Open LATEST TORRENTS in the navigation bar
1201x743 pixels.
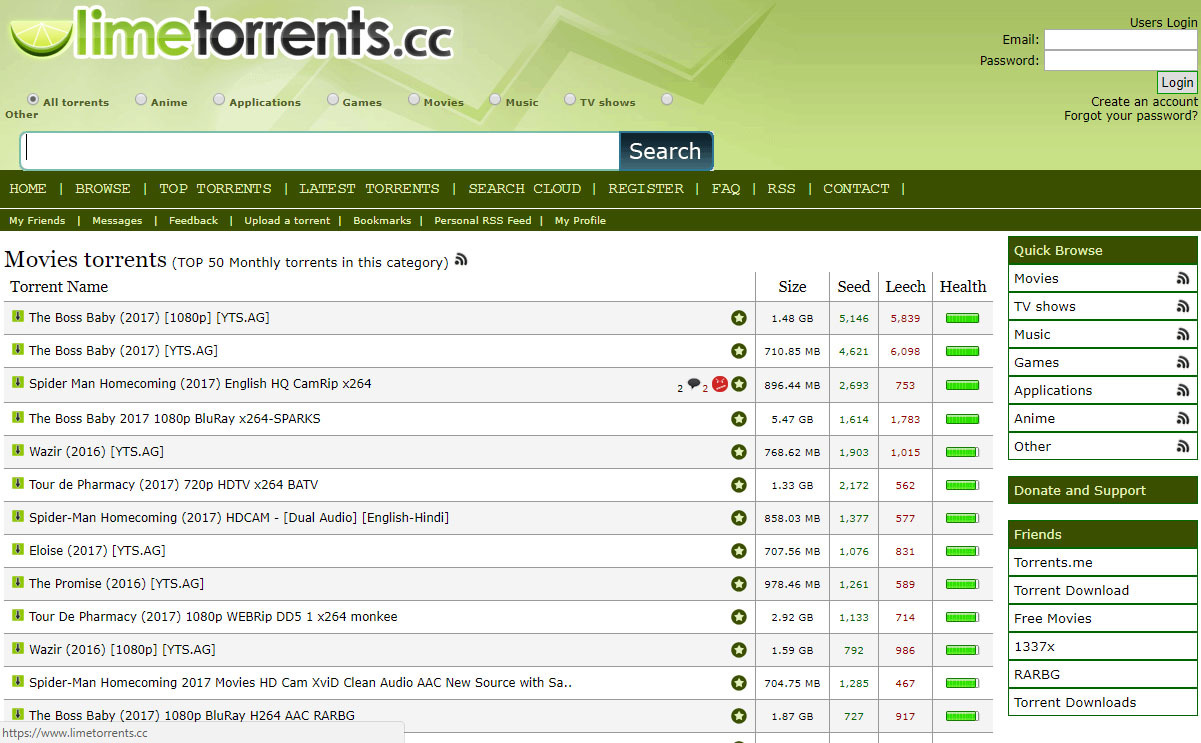tap(369, 188)
